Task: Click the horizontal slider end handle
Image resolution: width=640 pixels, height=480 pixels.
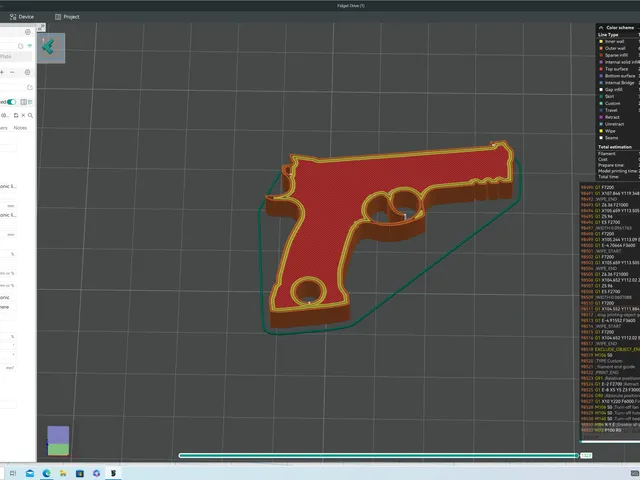Action: (577, 456)
